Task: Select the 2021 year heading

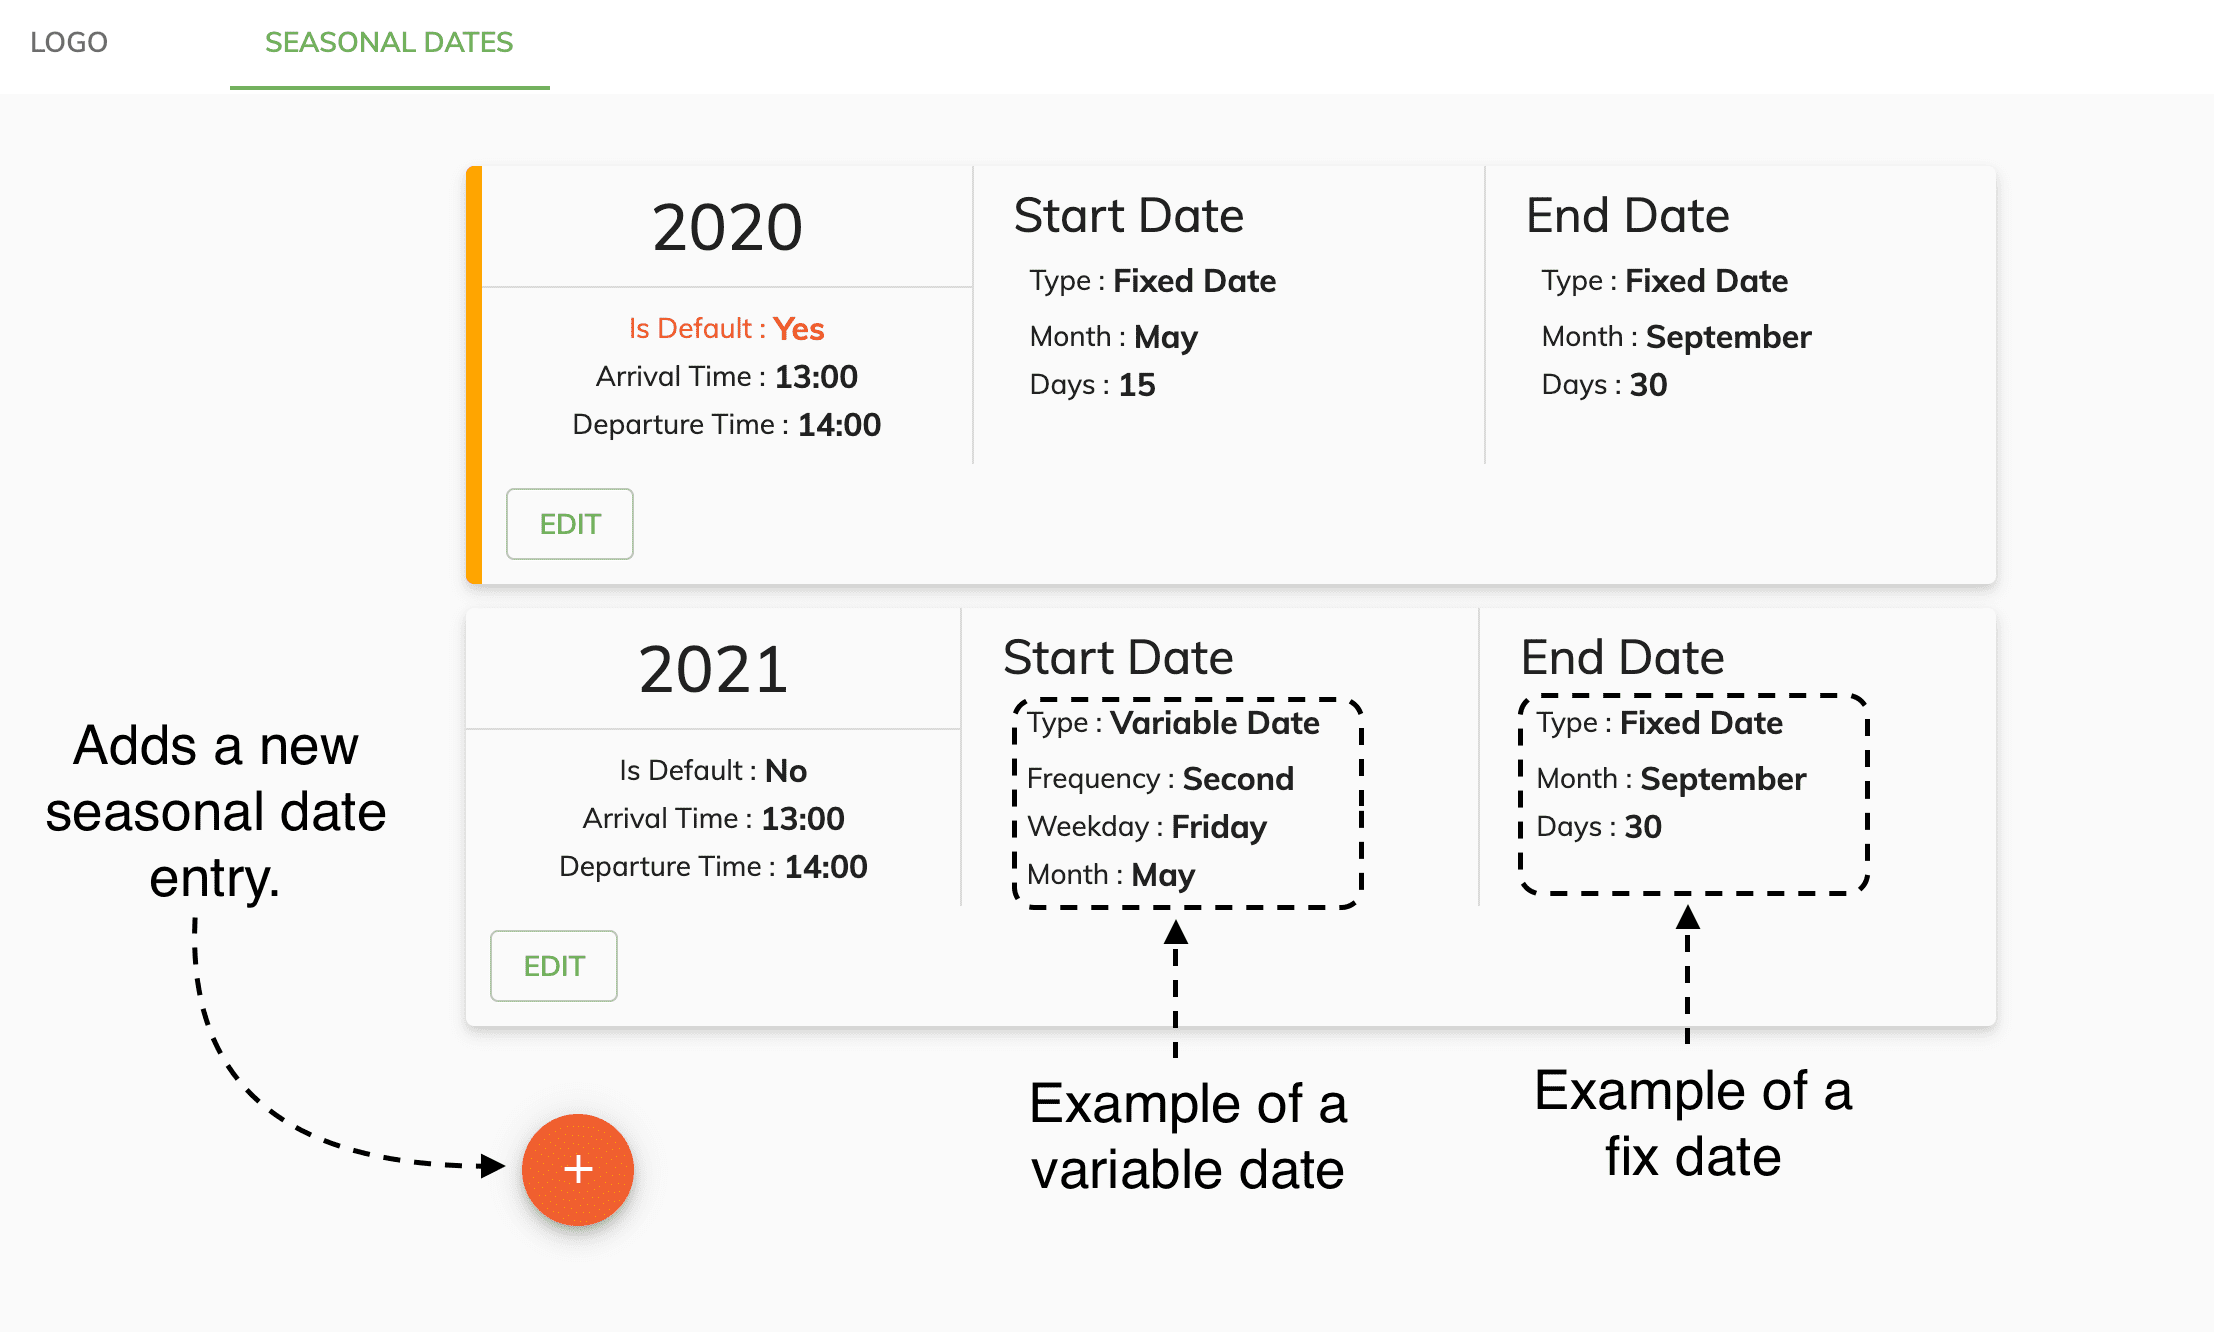Action: click(713, 669)
